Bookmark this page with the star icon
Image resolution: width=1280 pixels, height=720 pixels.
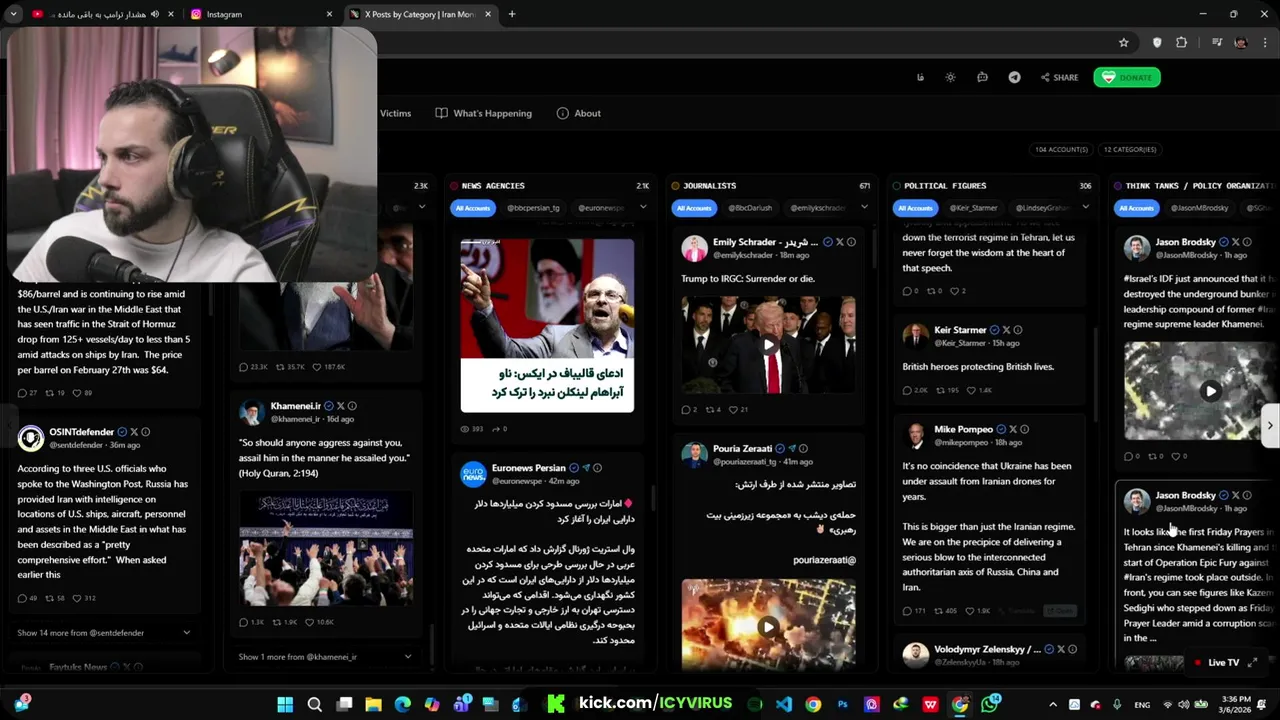tap(1124, 42)
